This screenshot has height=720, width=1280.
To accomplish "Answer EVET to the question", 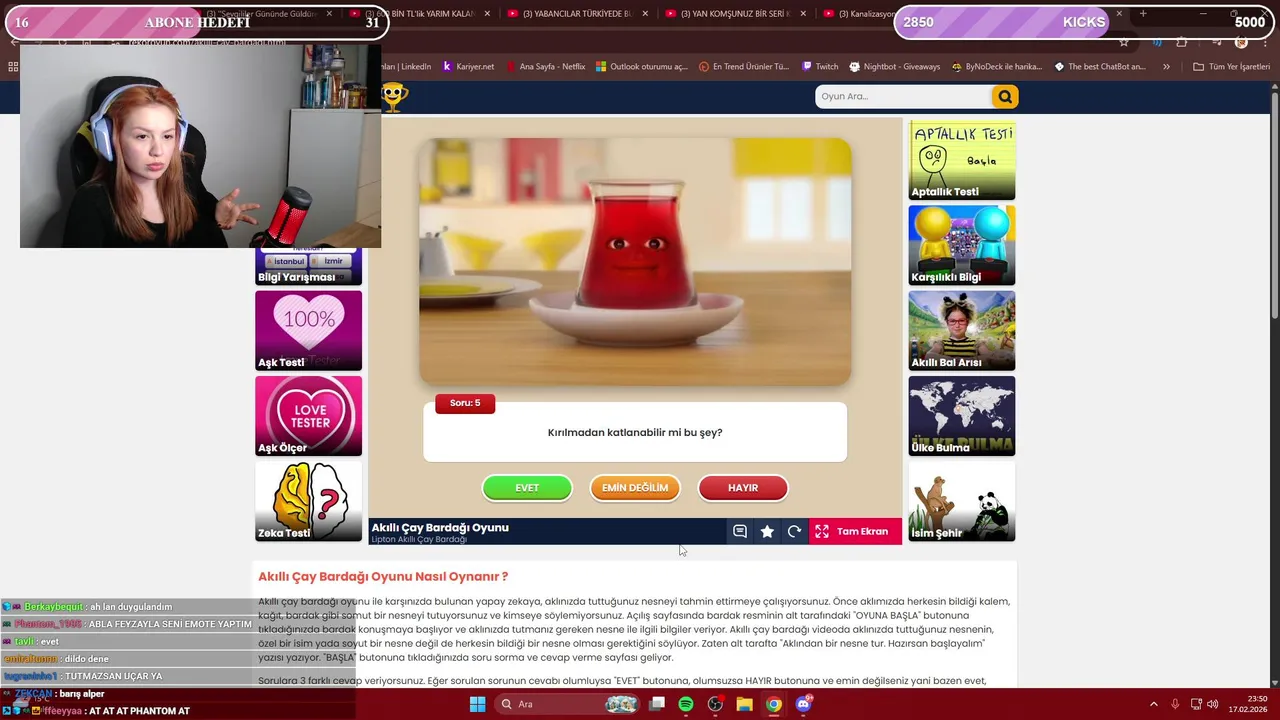I will pyautogui.click(x=527, y=488).
